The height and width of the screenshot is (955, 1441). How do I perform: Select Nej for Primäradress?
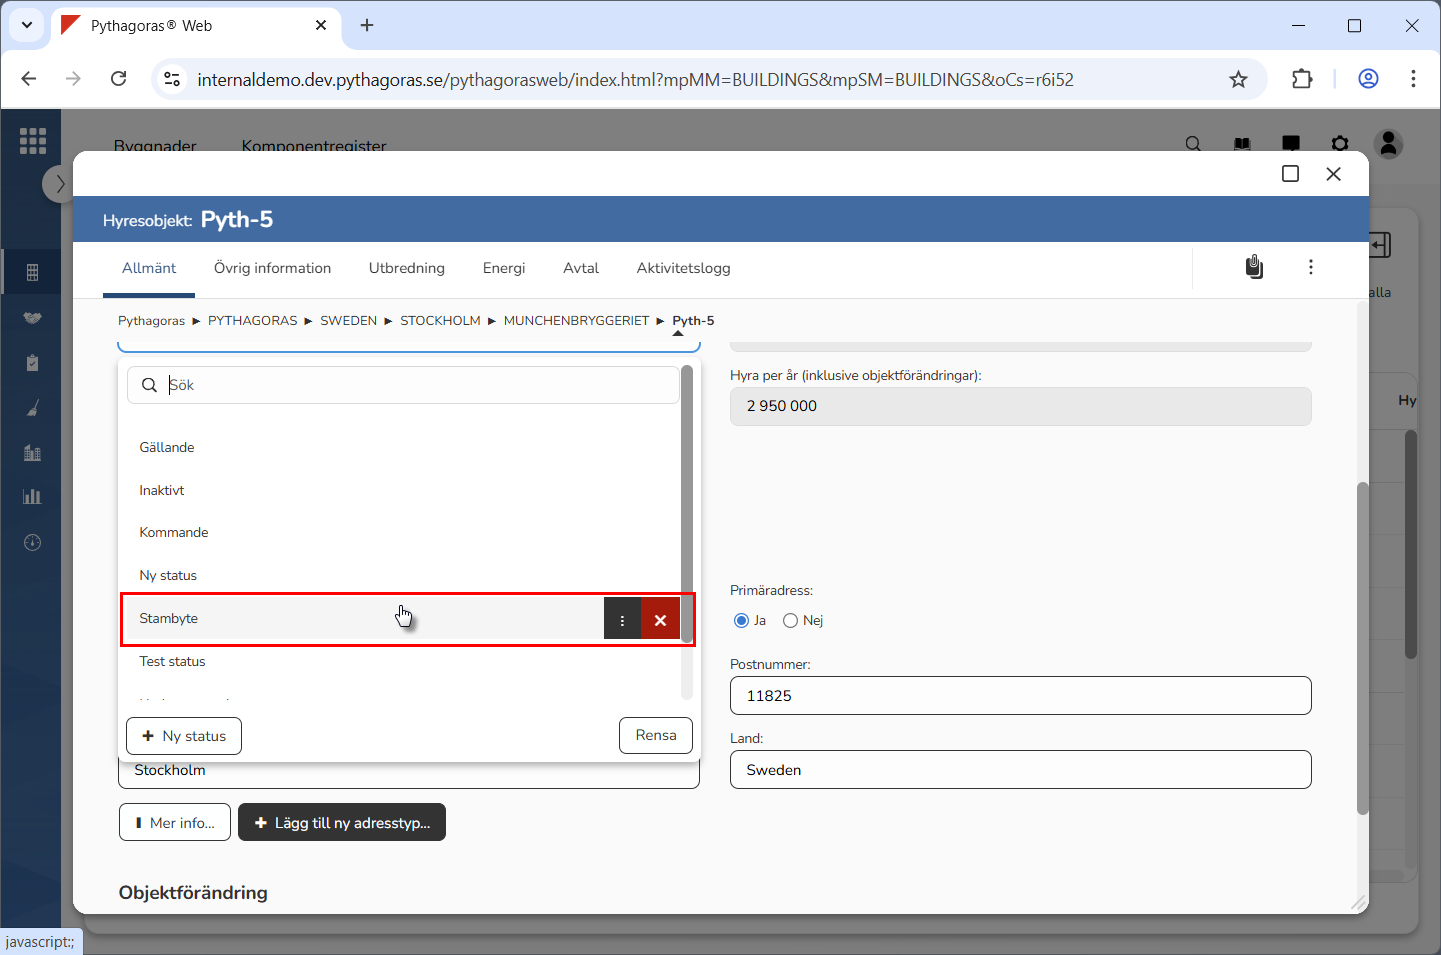[790, 621]
